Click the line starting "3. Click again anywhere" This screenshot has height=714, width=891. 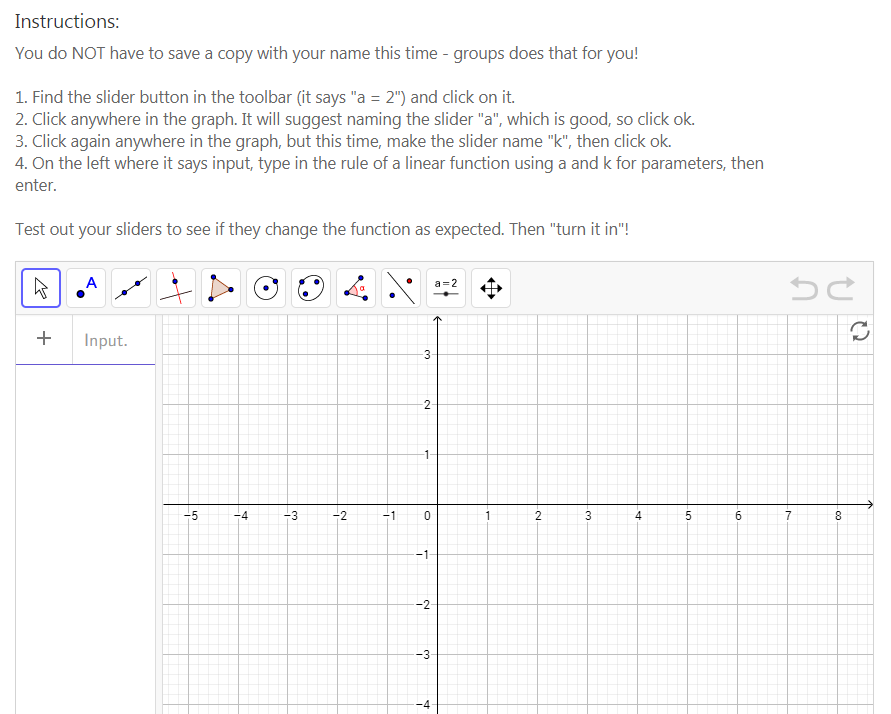(x=343, y=141)
